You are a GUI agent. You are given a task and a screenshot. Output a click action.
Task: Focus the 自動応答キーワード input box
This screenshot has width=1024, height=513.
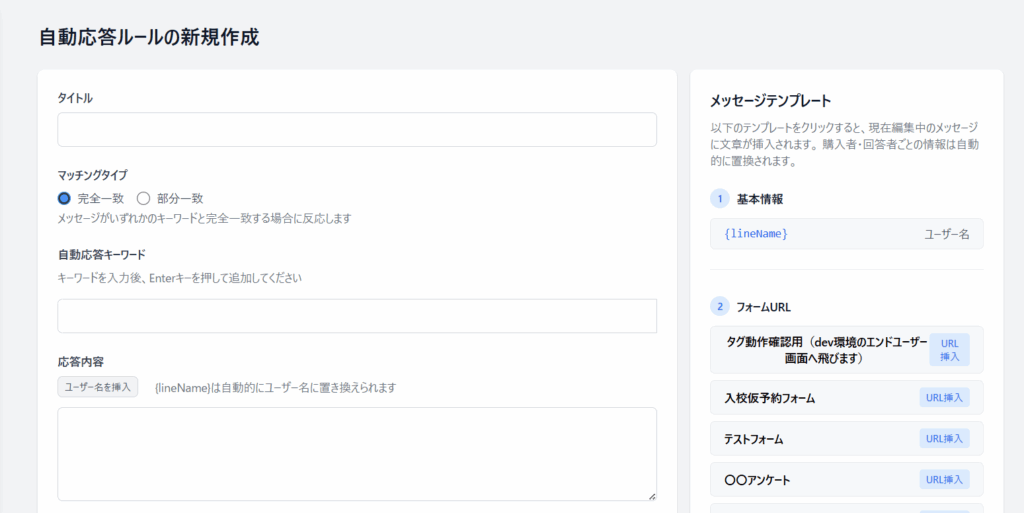357,316
